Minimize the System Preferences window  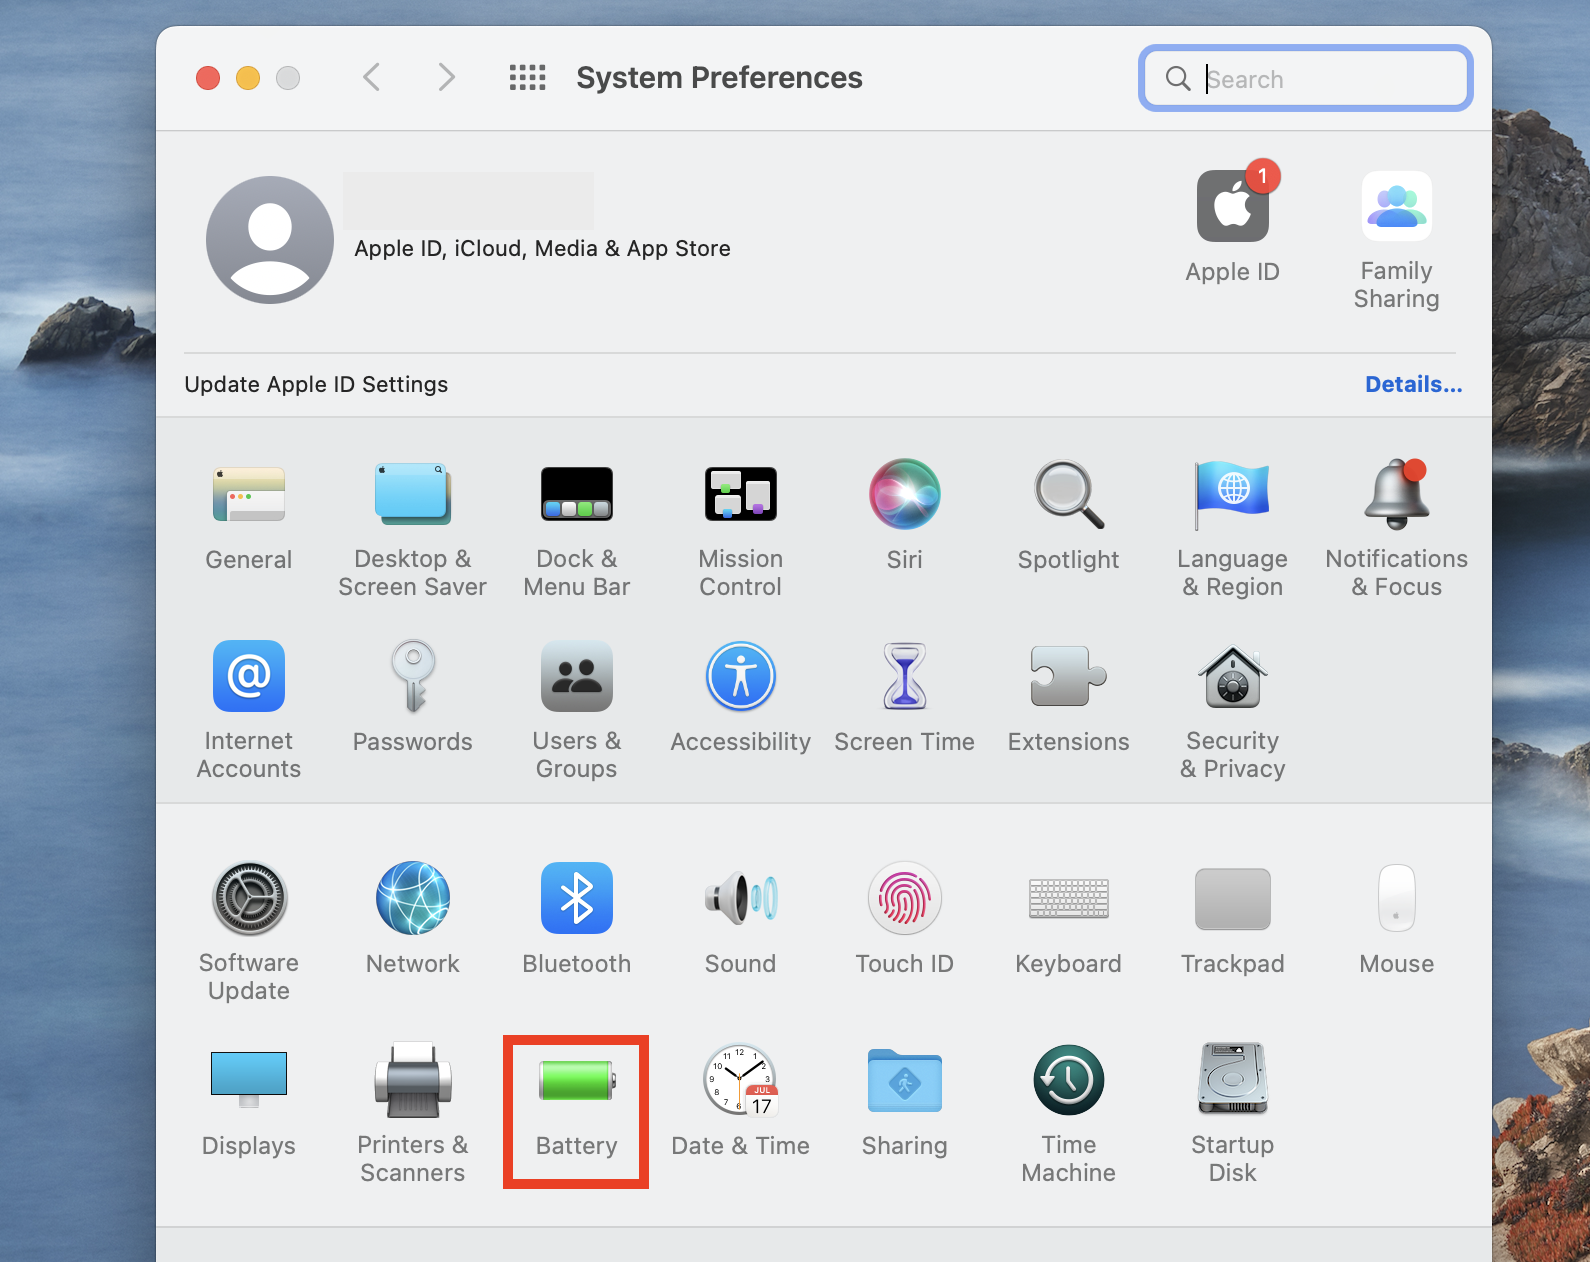tap(248, 78)
